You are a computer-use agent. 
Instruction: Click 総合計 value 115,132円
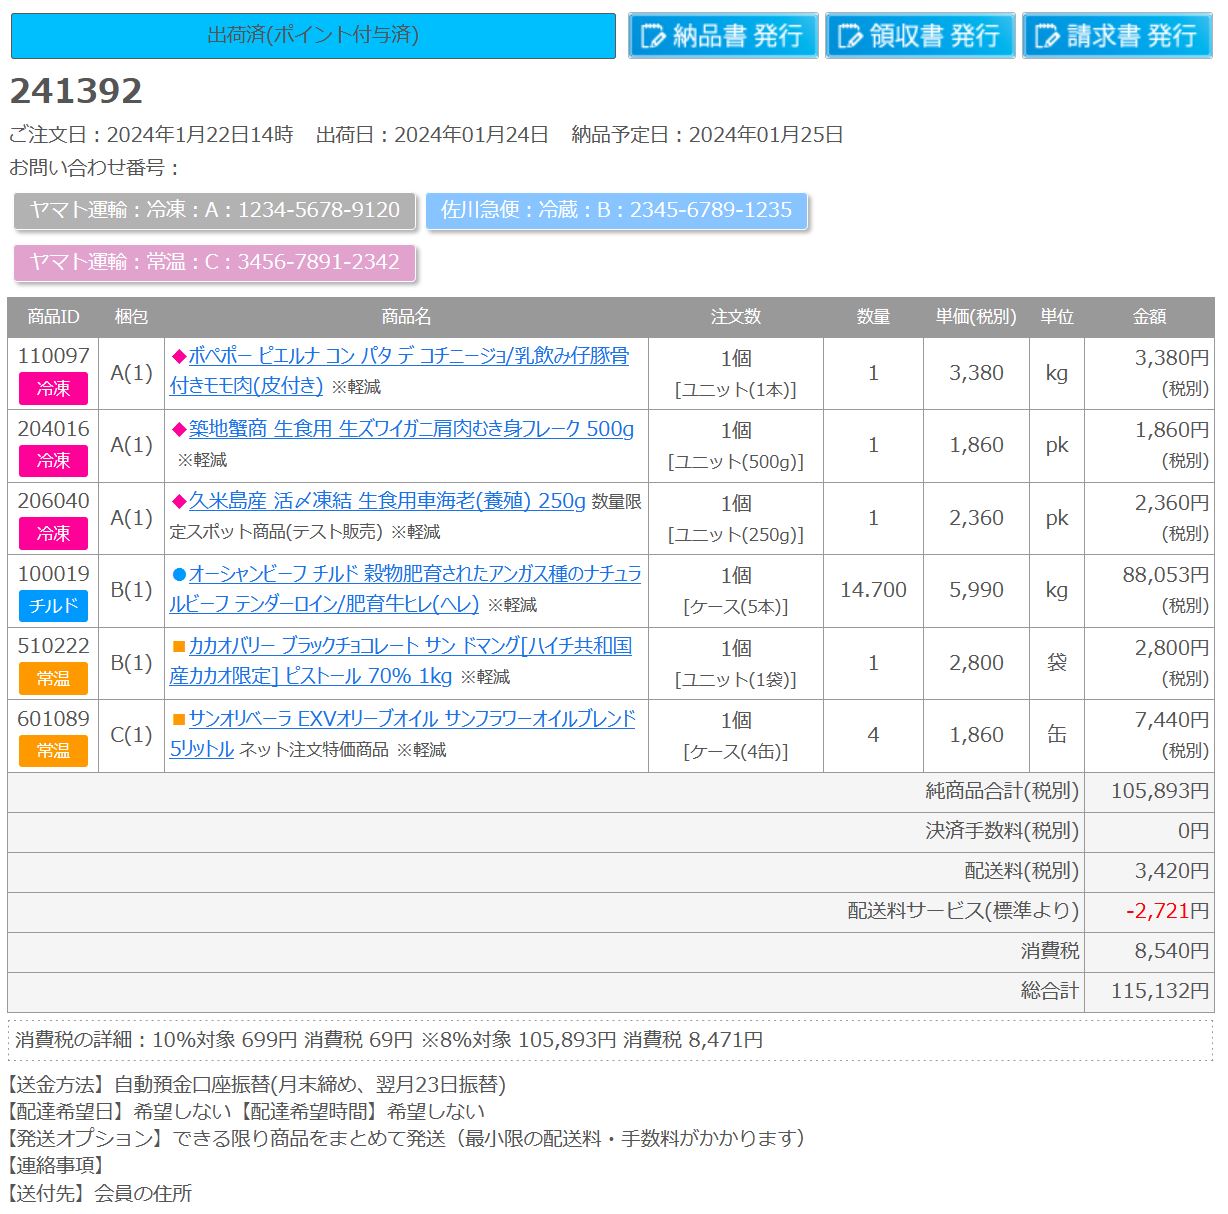coord(1160,991)
